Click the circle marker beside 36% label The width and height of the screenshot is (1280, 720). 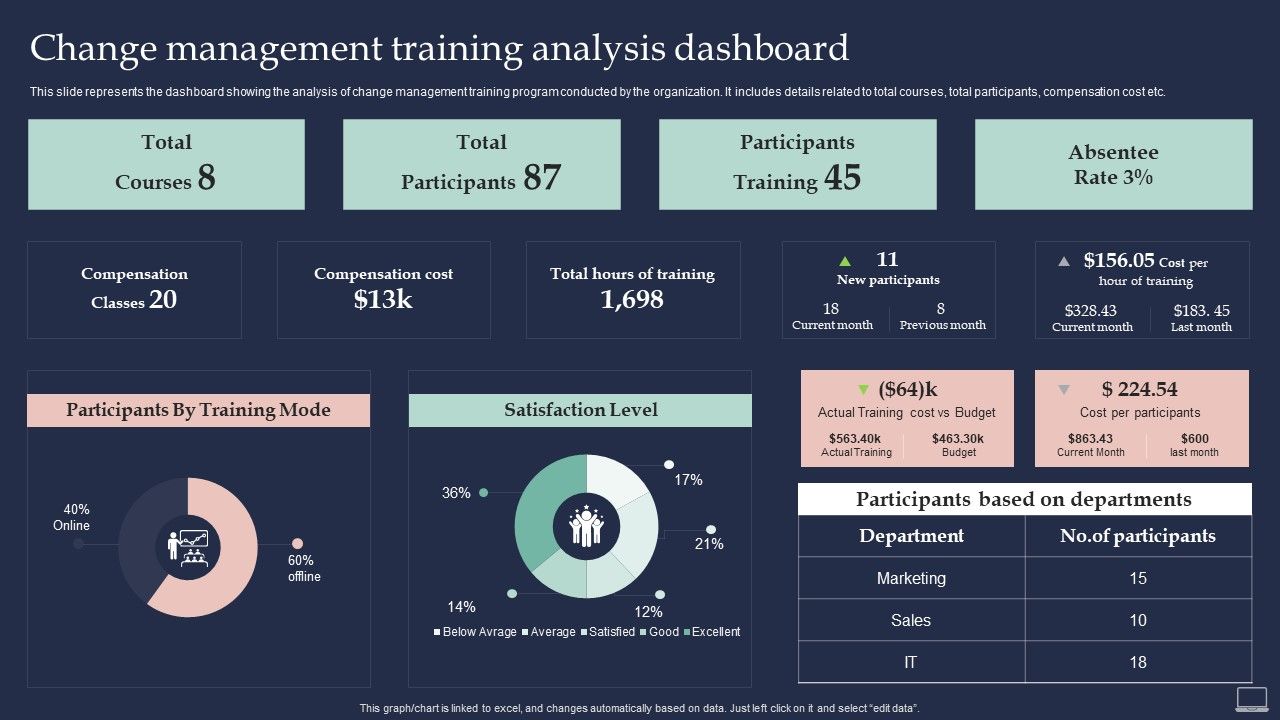484,491
